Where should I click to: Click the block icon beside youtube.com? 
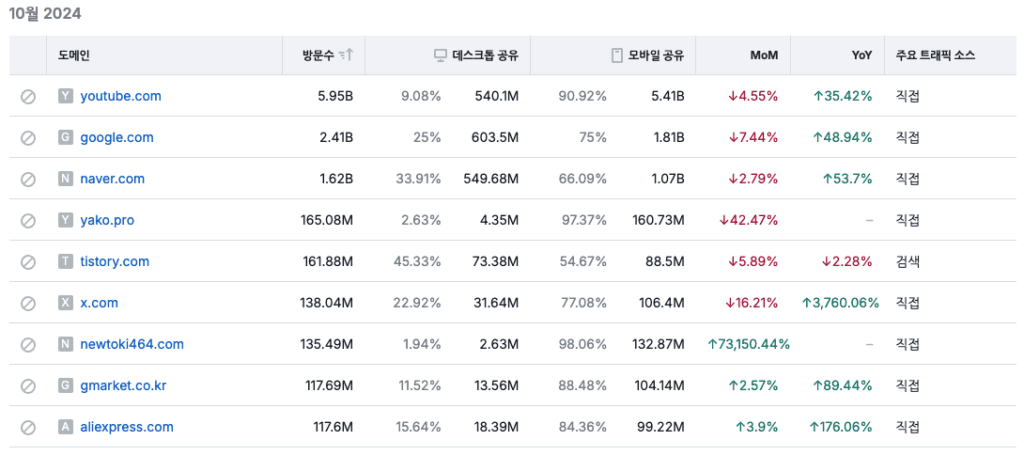(27, 97)
